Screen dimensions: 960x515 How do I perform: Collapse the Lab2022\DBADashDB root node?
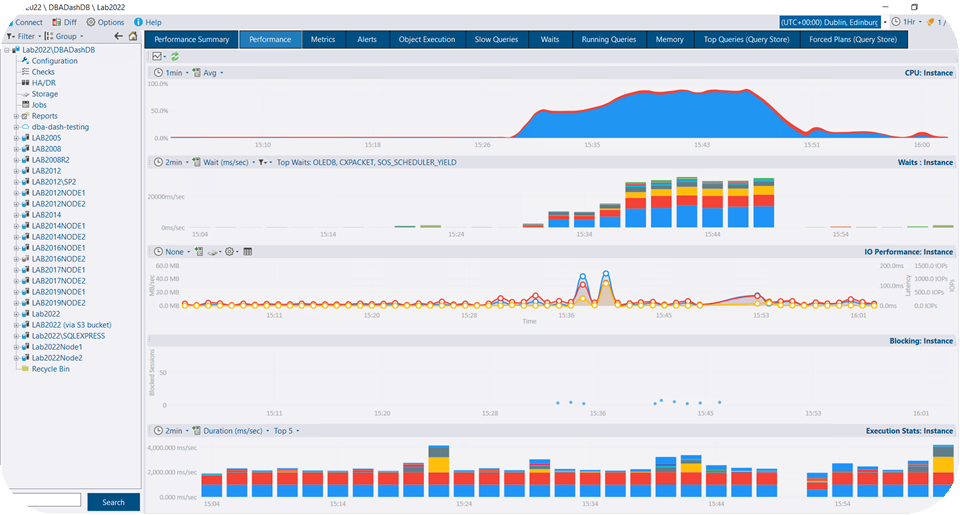(7, 50)
